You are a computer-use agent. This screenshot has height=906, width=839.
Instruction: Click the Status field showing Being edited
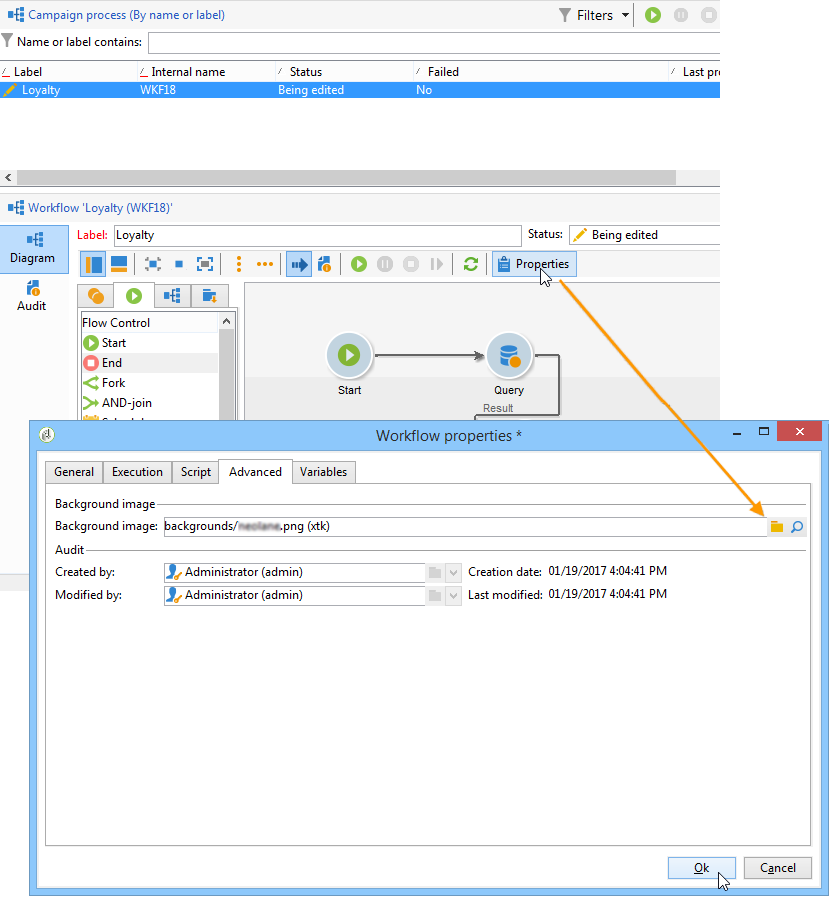[x=644, y=235]
